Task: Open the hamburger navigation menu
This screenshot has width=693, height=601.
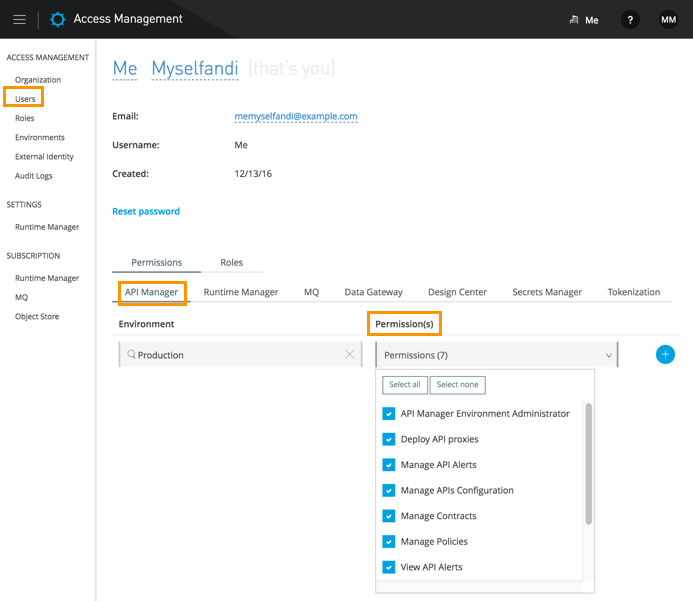Action: tap(19, 19)
